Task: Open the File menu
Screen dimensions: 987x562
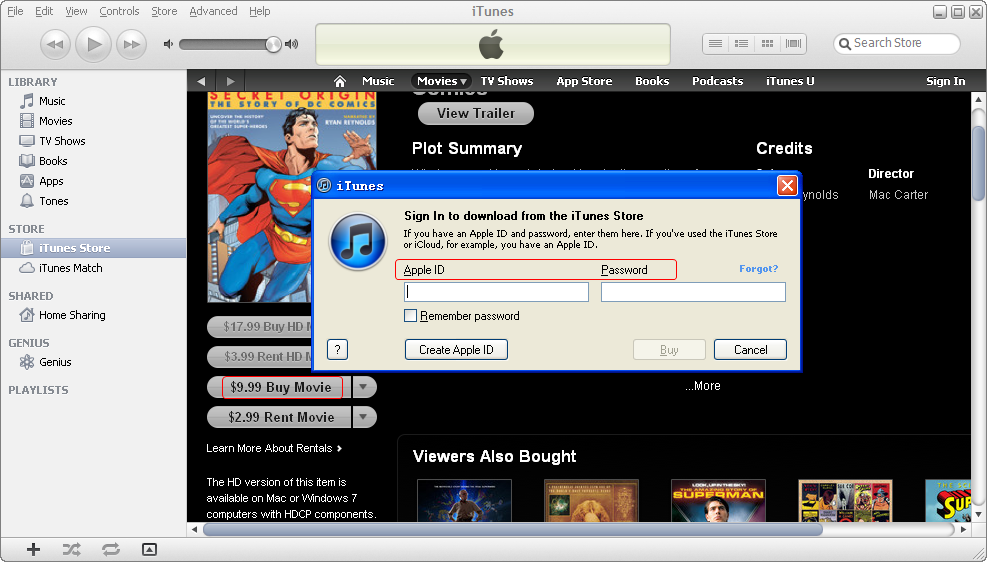Action: (14, 11)
